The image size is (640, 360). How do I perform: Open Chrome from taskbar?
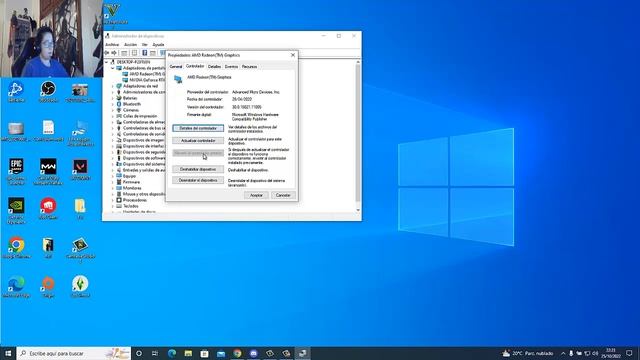click(x=237, y=353)
